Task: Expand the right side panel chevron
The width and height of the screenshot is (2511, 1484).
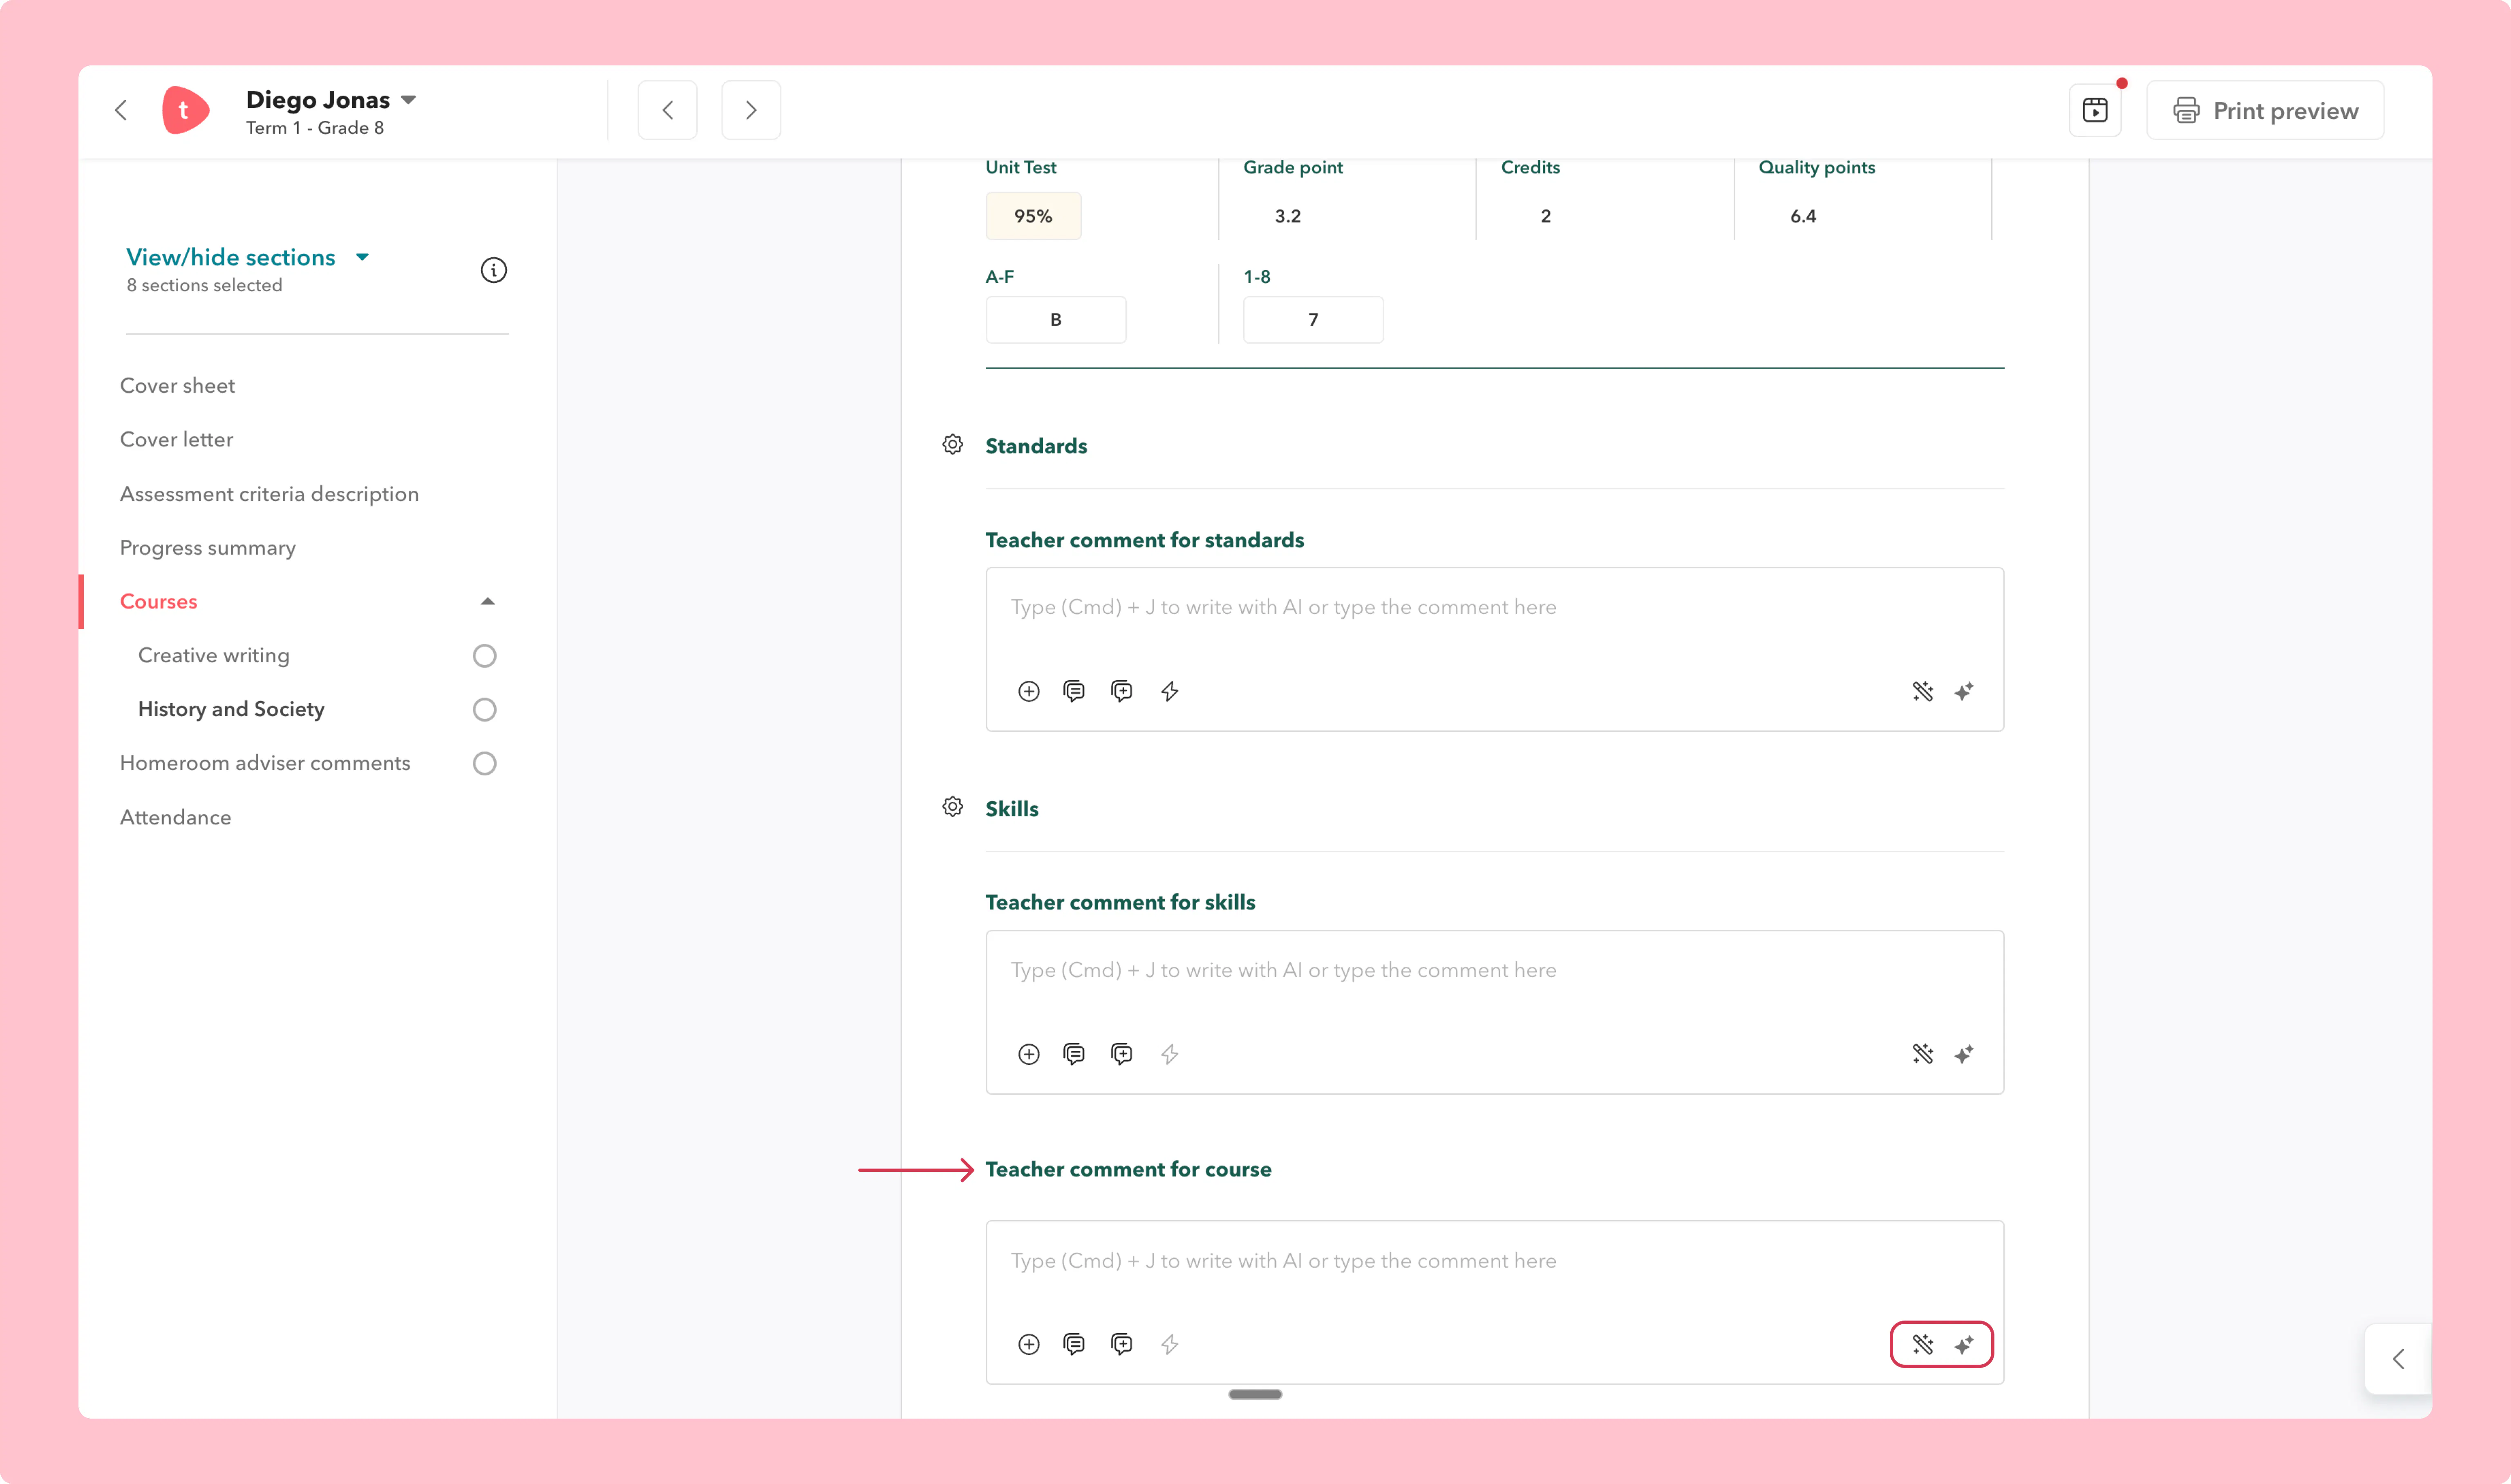Action: (2398, 1359)
